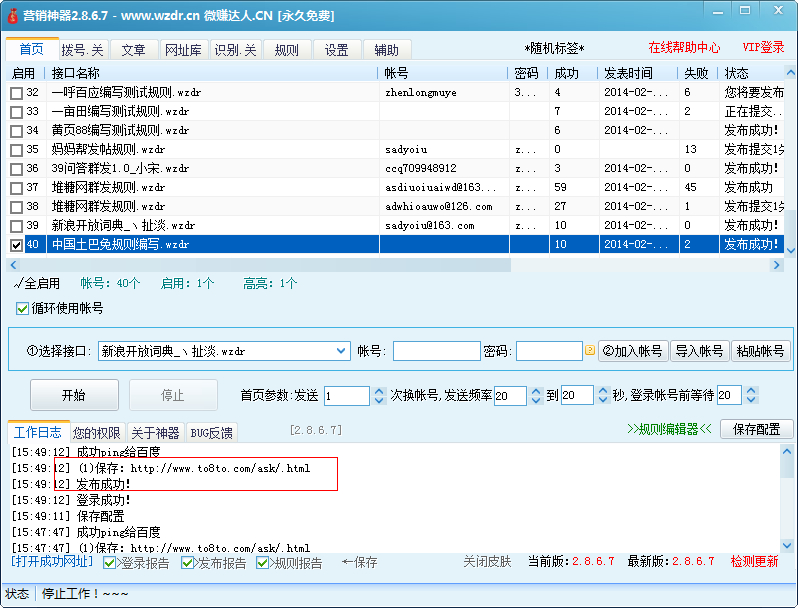The height and width of the screenshot is (608, 798).
Task: Switch to the 网址库 tab
Action: (x=183, y=50)
